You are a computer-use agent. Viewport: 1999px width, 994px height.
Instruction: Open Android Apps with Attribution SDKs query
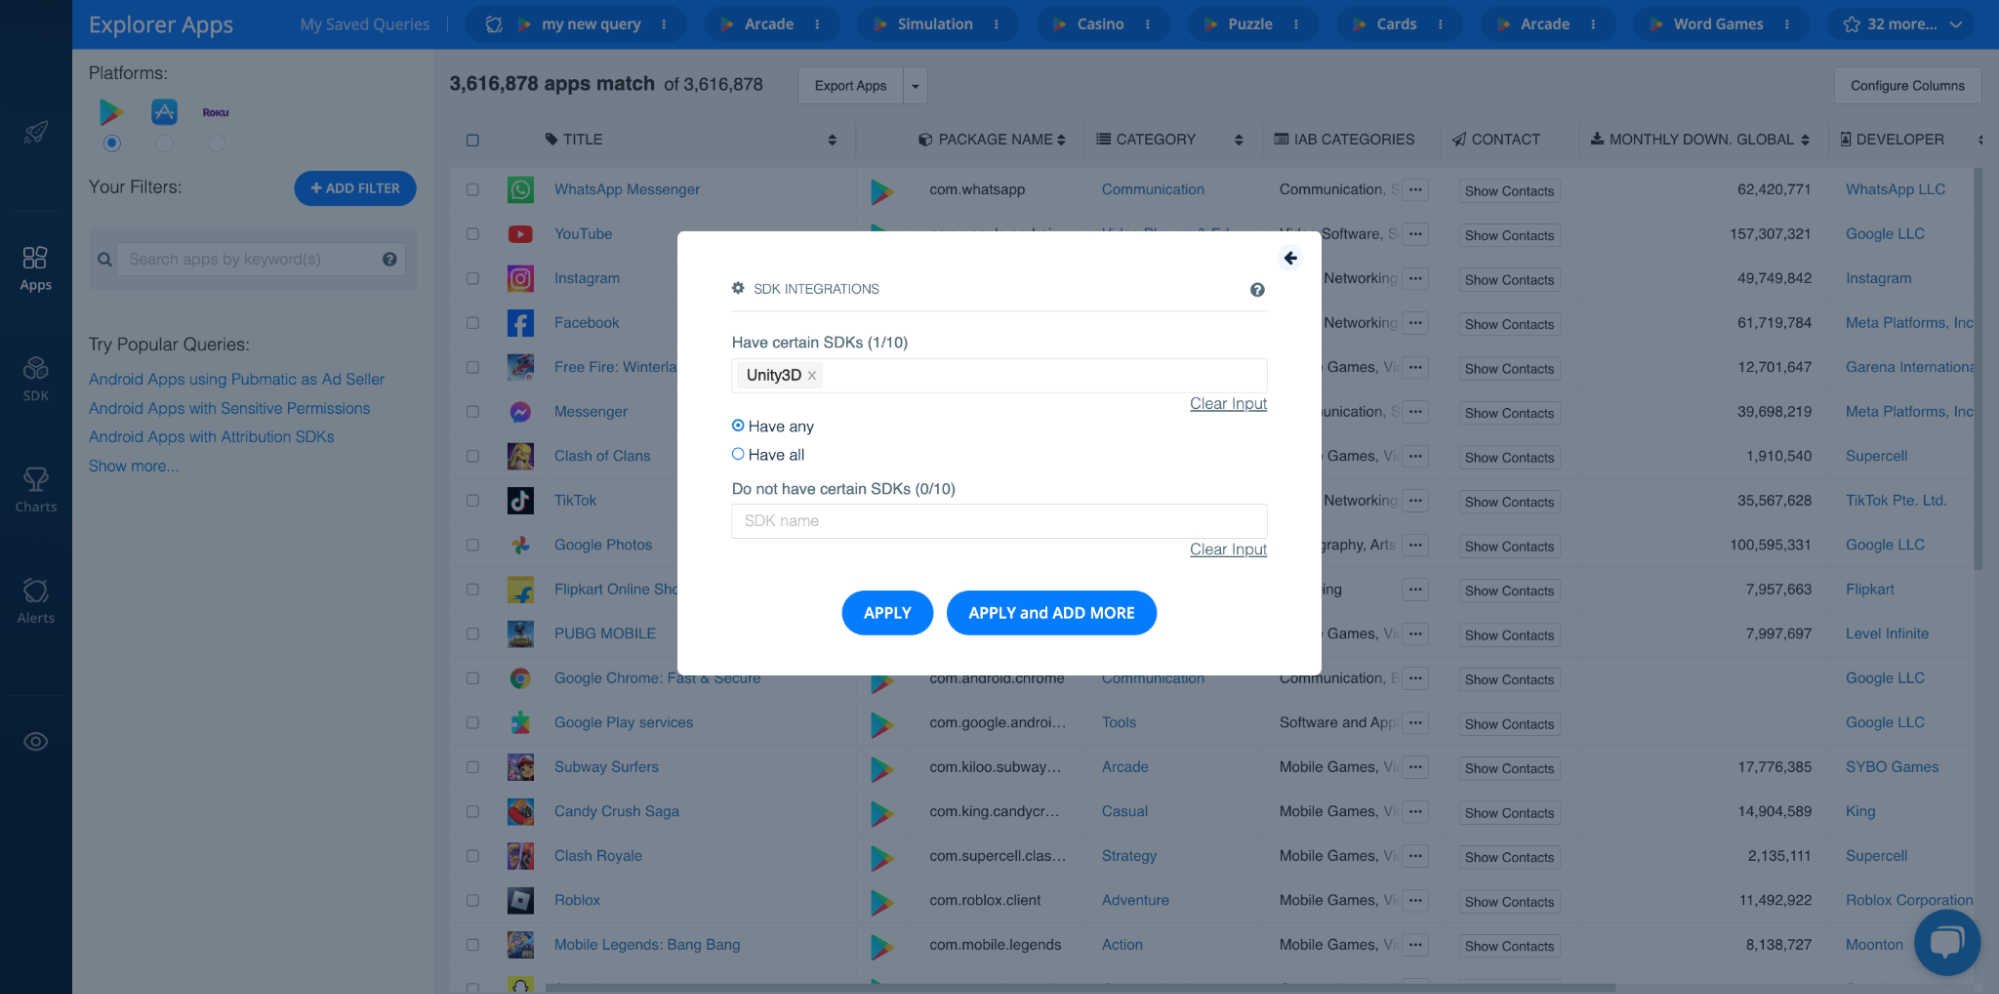pos(212,437)
